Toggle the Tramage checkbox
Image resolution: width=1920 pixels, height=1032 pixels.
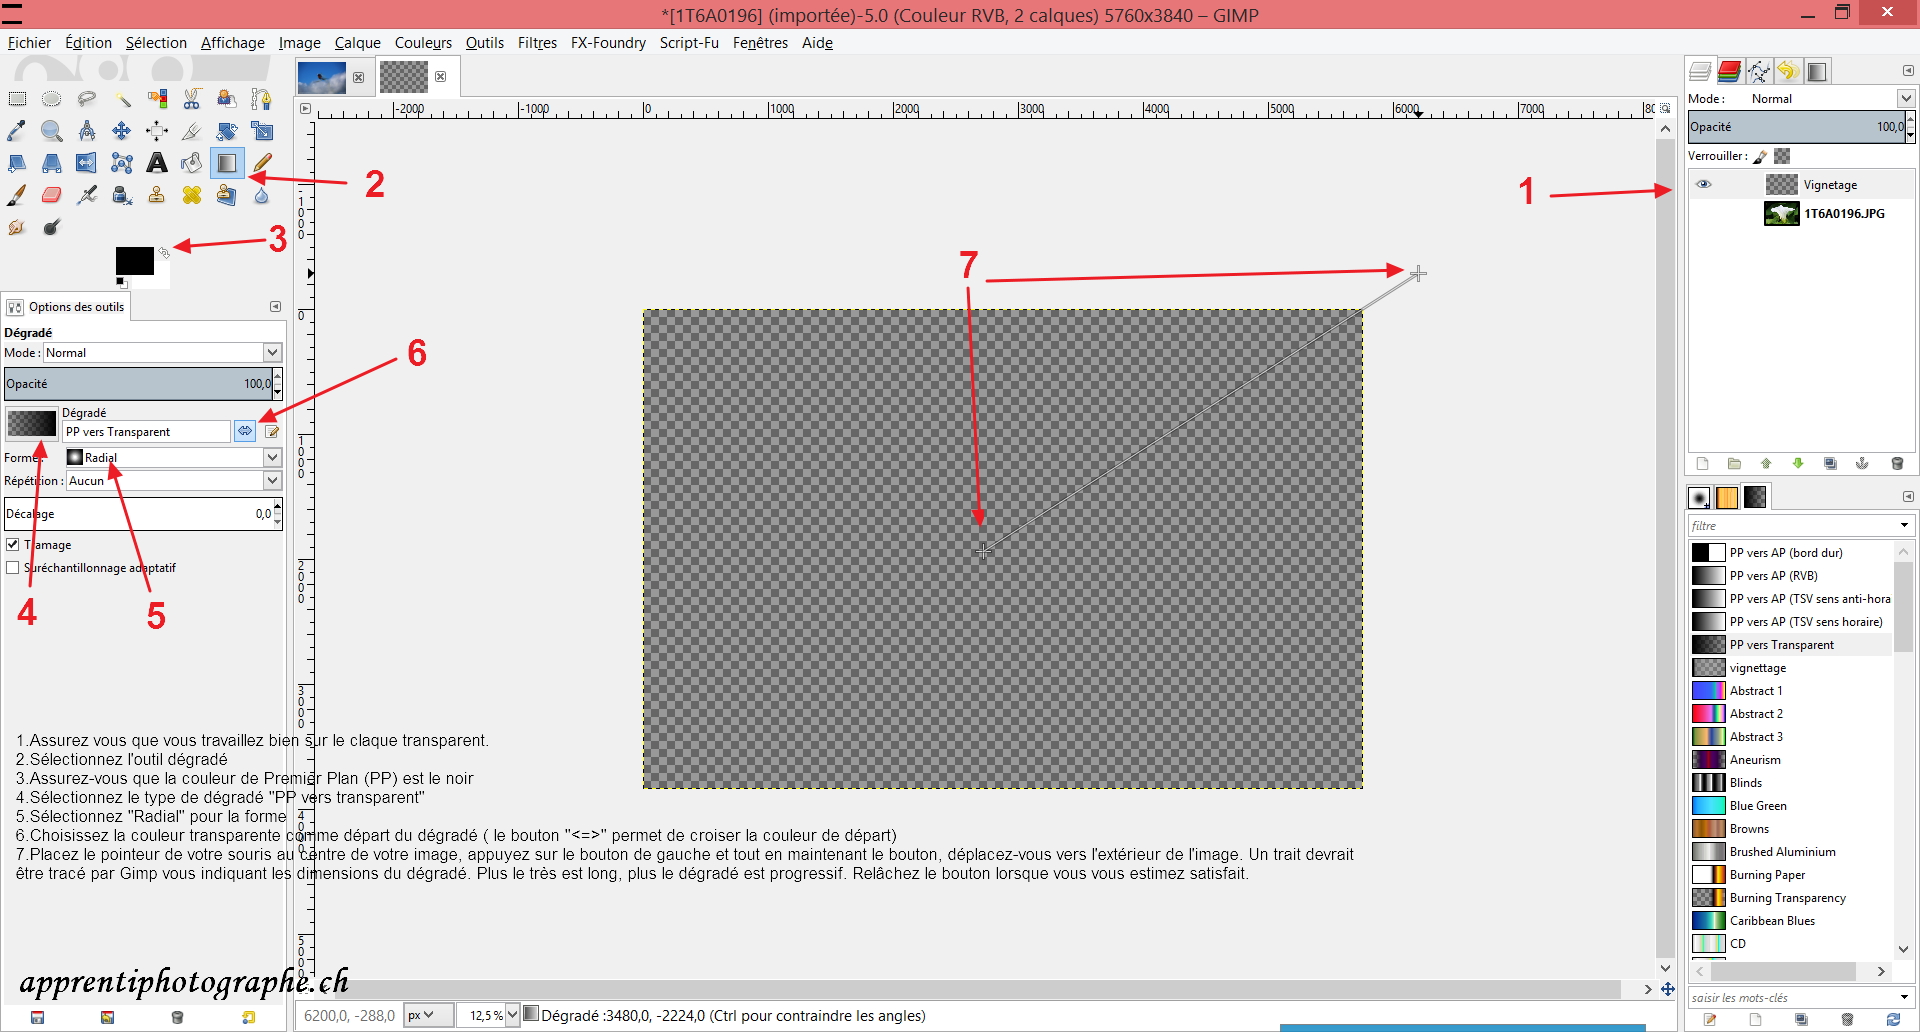(x=13, y=545)
